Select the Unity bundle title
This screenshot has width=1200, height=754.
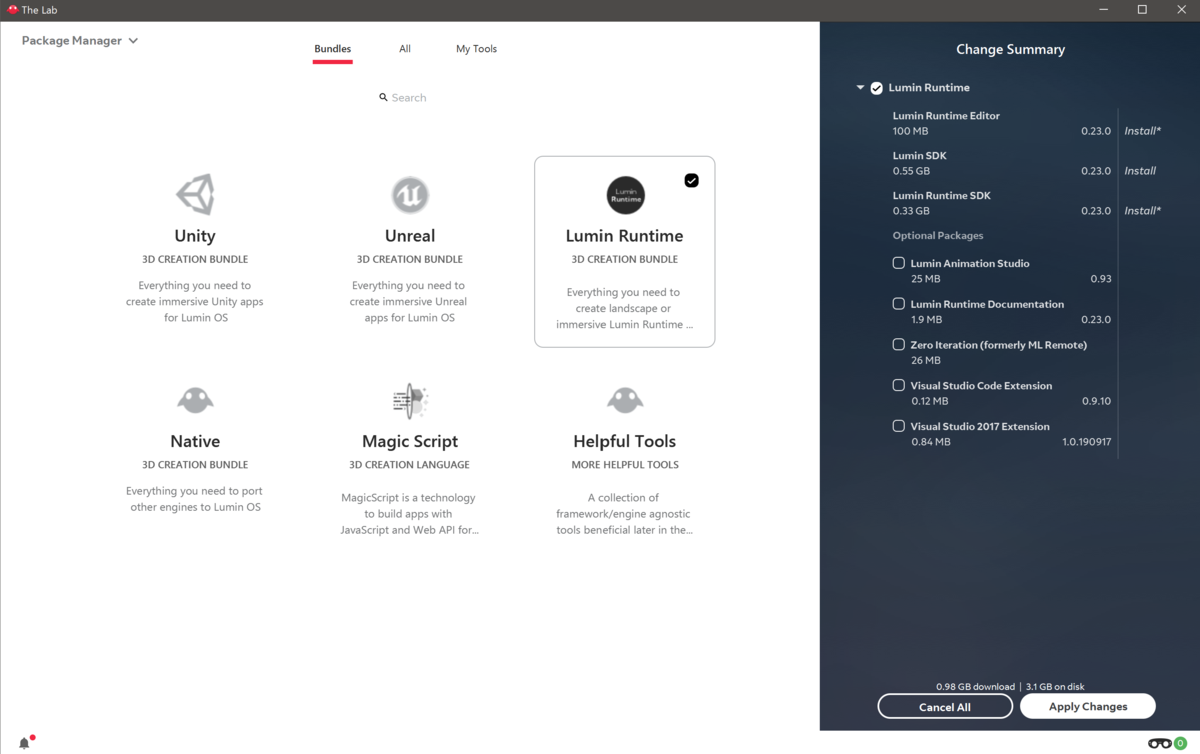(x=195, y=236)
